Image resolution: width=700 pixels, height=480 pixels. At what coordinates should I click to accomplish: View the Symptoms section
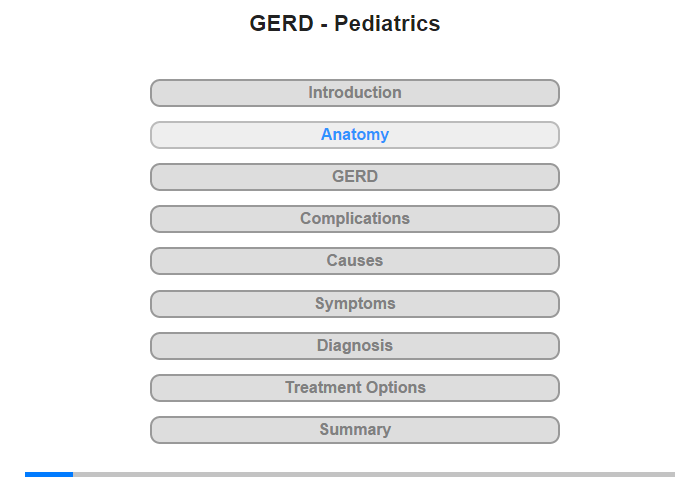point(355,304)
